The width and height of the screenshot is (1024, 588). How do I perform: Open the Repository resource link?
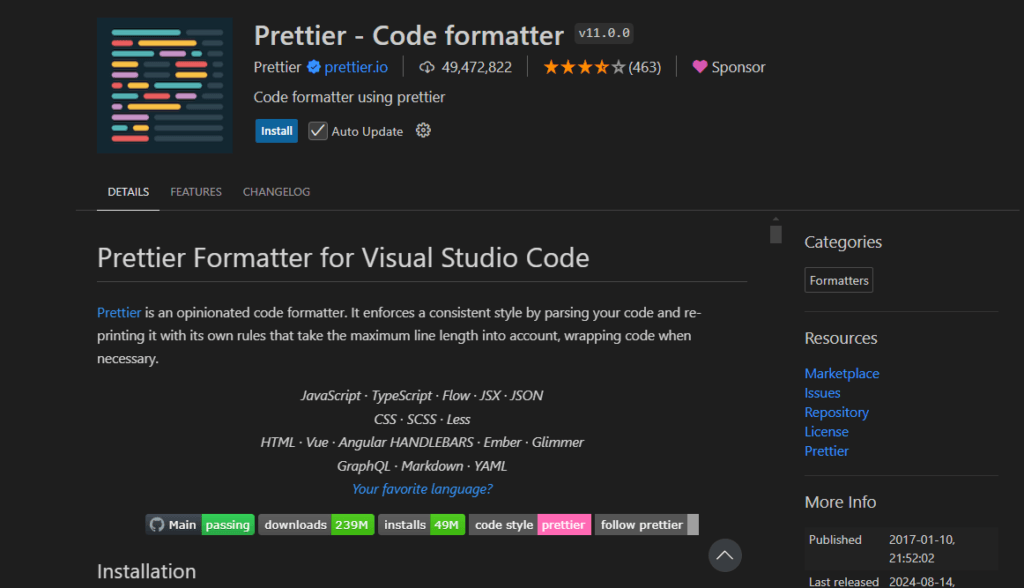(x=837, y=412)
